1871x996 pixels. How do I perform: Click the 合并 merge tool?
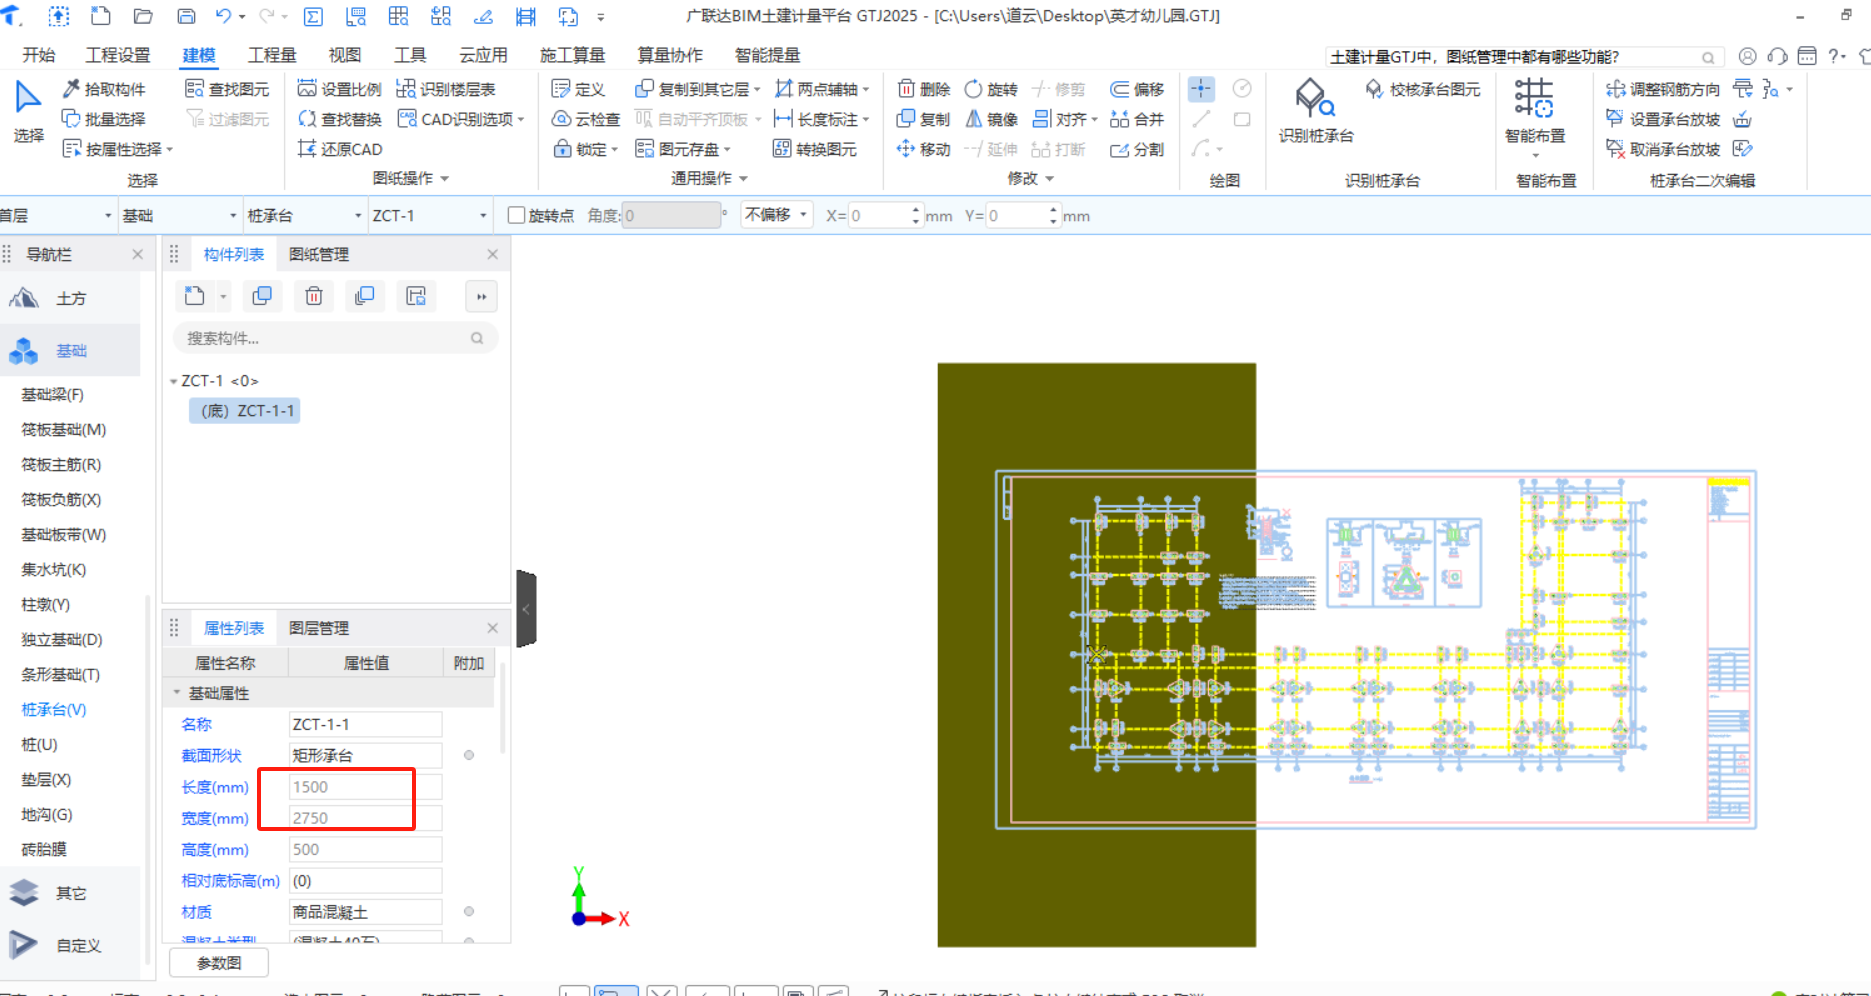(1138, 119)
